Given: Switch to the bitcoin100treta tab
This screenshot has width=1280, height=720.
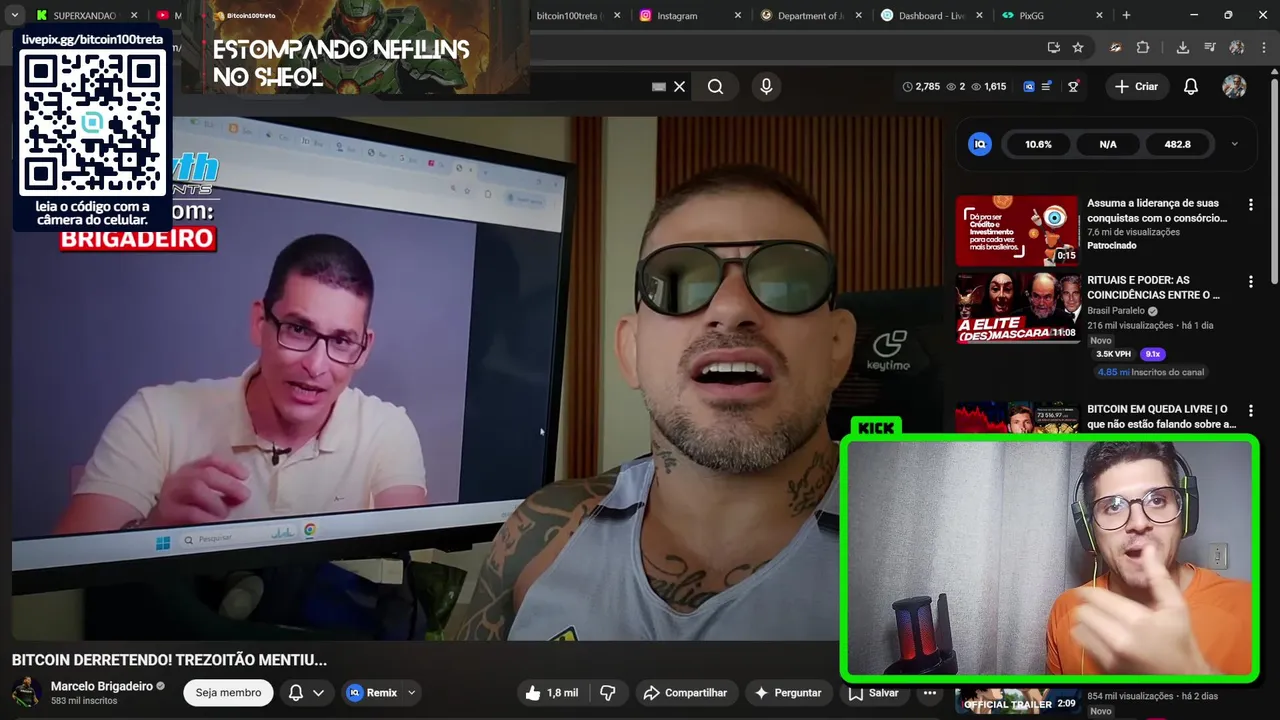Looking at the screenshot, I should pos(571,15).
